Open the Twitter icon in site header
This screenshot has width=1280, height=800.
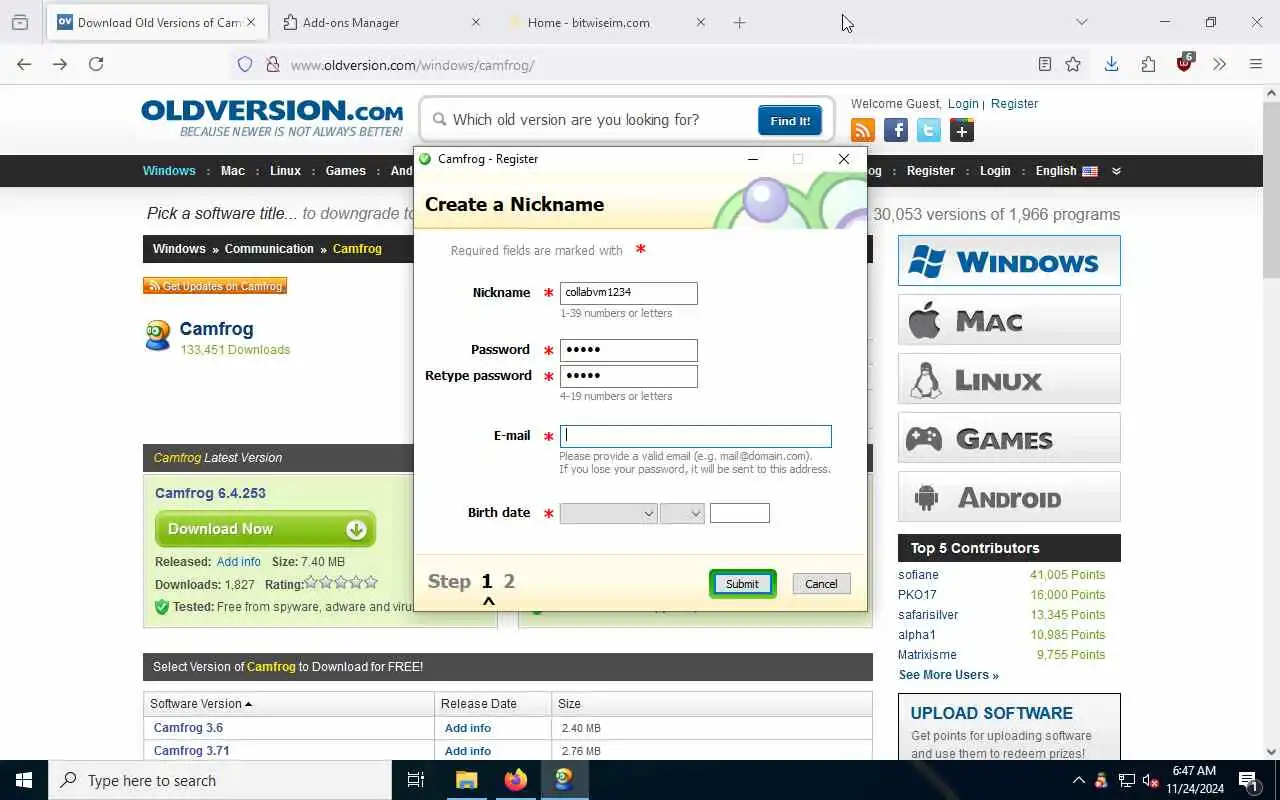[x=929, y=130]
